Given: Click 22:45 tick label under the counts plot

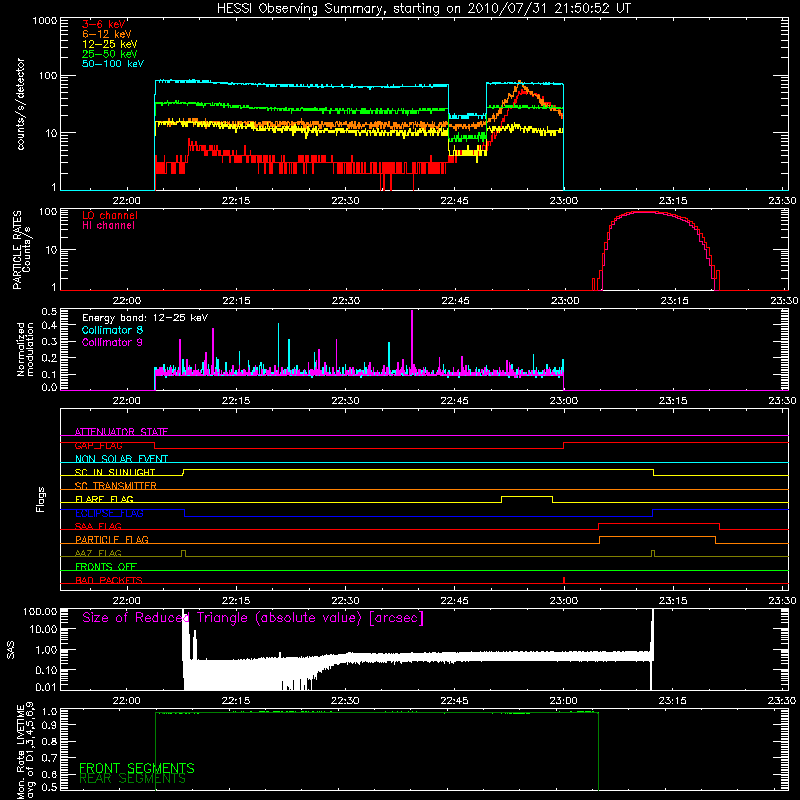Looking at the screenshot, I should (454, 201).
